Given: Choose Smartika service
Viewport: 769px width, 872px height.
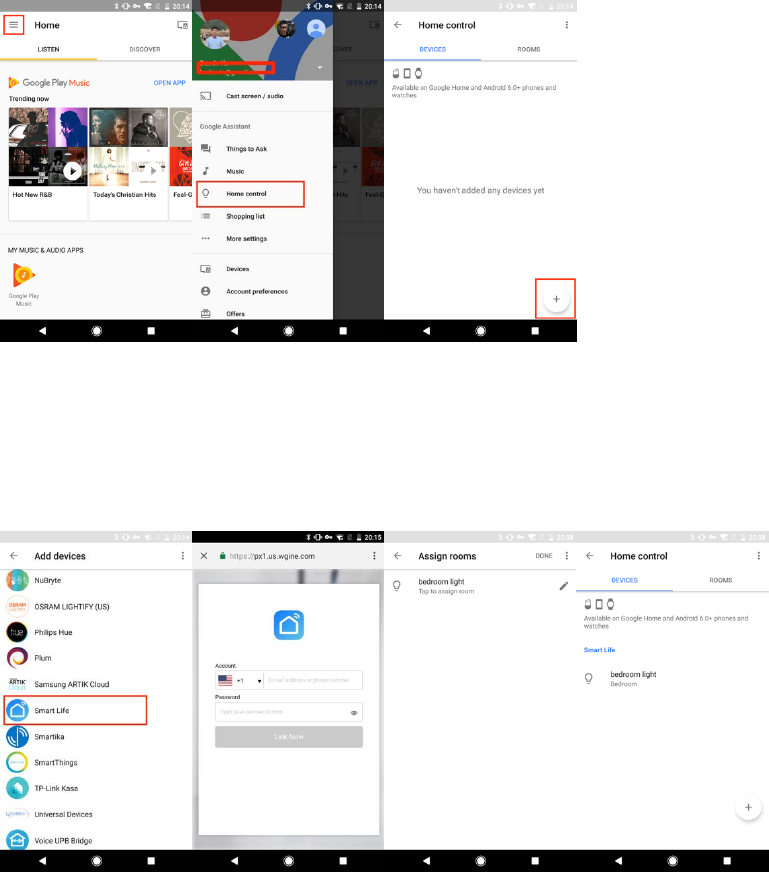Looking at the screenshot, I should (x=96, y=736).
